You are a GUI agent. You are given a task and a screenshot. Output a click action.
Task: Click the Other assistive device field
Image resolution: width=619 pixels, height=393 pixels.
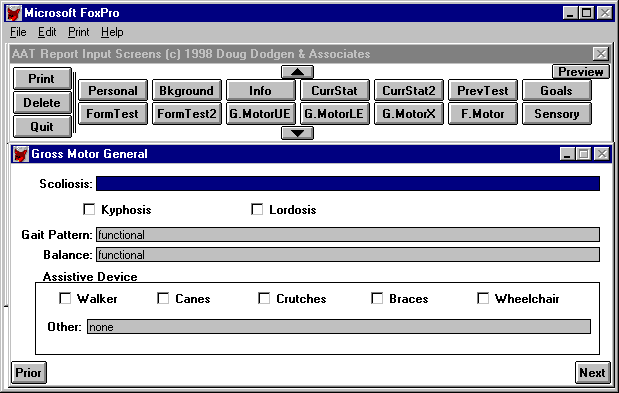tap(339, 326)
